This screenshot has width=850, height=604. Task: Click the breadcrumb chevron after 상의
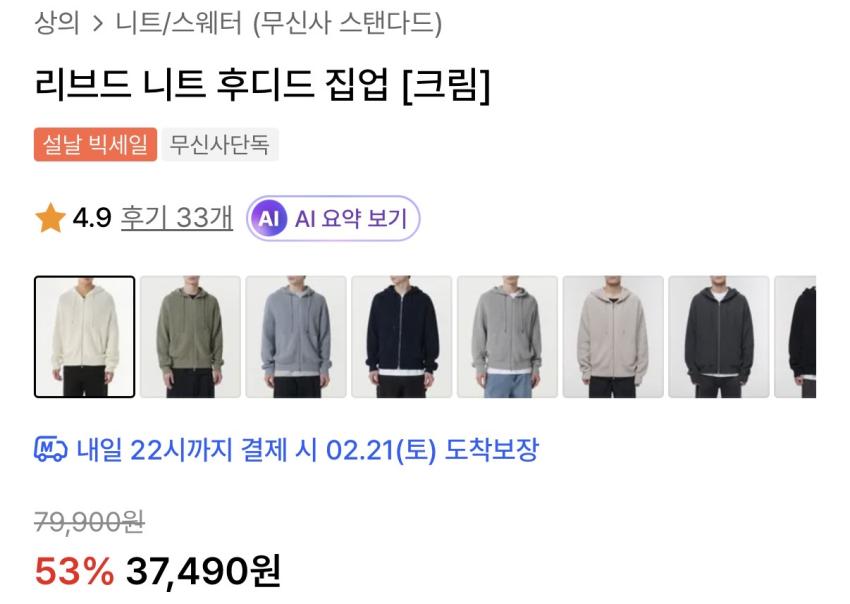98,23
